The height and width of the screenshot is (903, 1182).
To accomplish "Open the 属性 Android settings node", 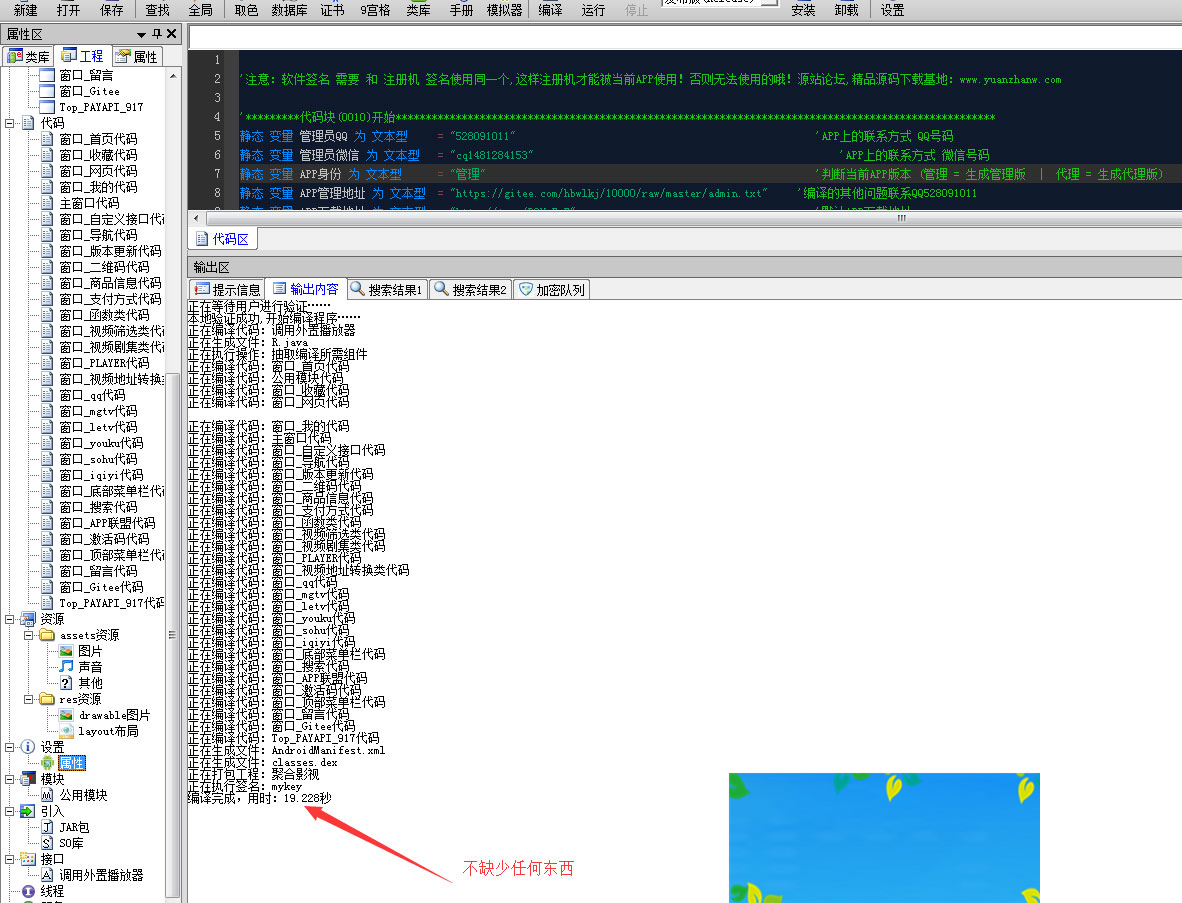I will tap(70, 763).
